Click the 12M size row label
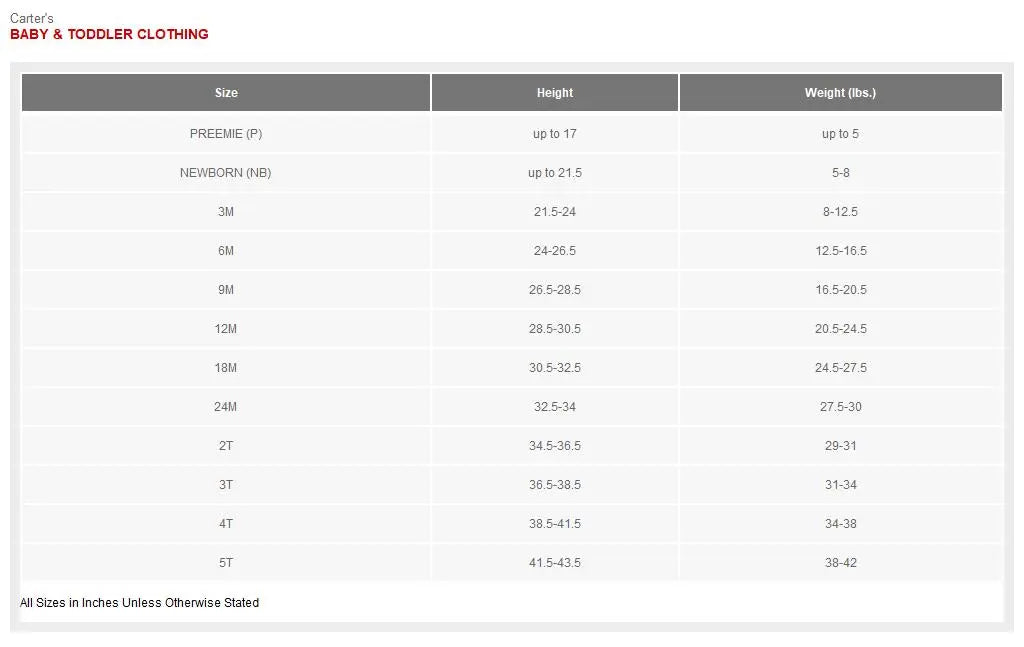Image resolution: width=1024 pixels, height=647 pixels. [x=226, y=329]
